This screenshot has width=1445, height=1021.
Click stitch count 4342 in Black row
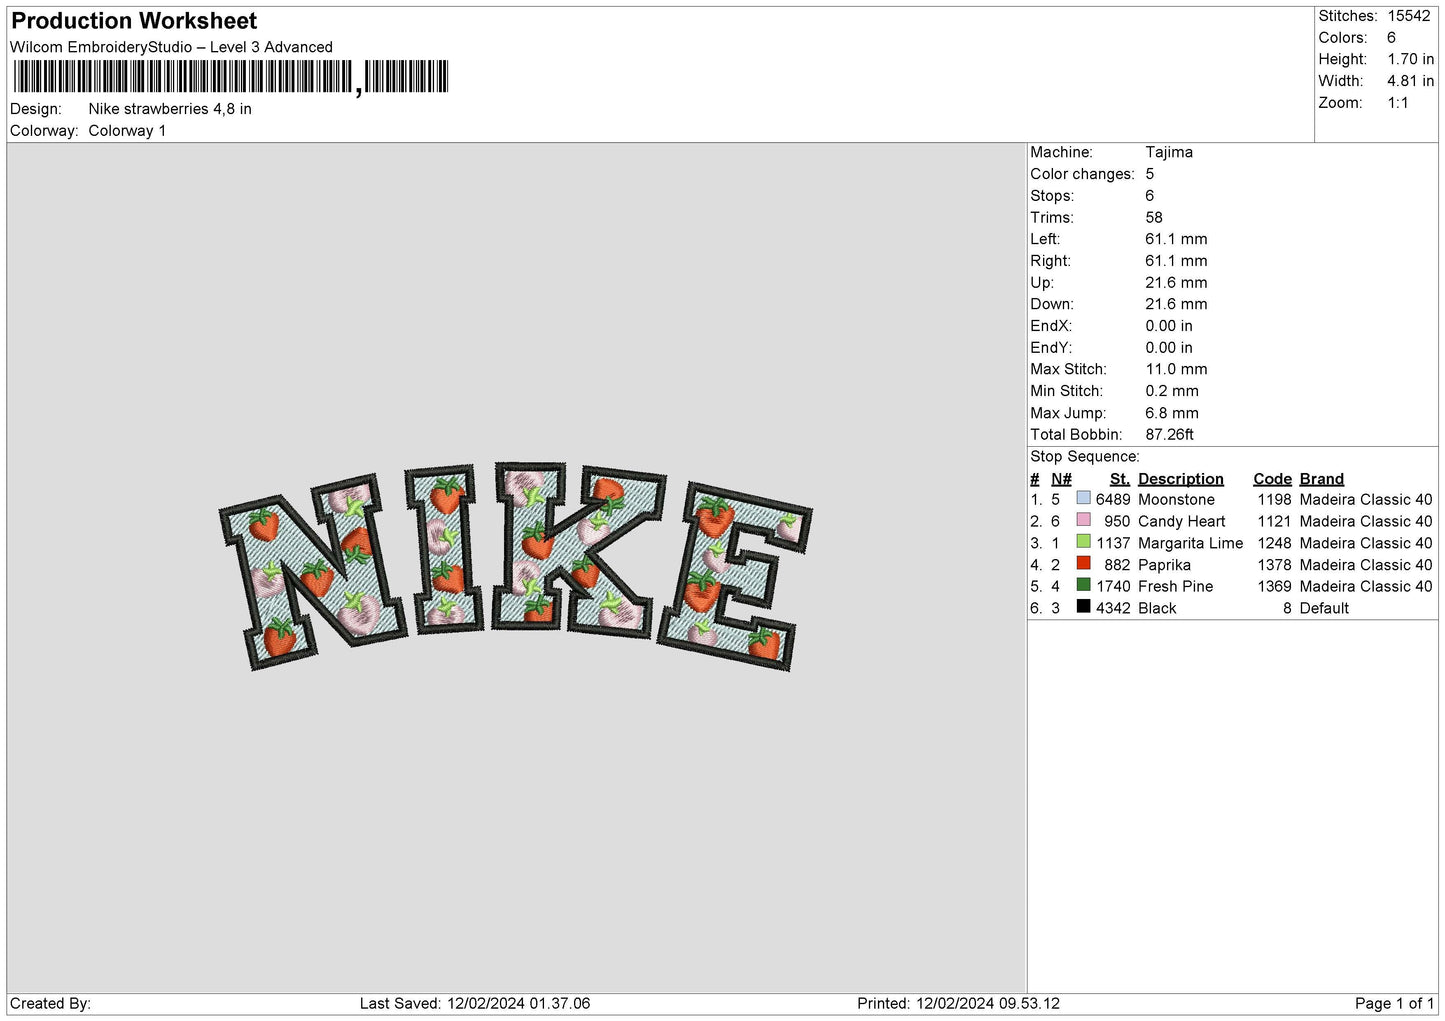[x=1113, y=608]
